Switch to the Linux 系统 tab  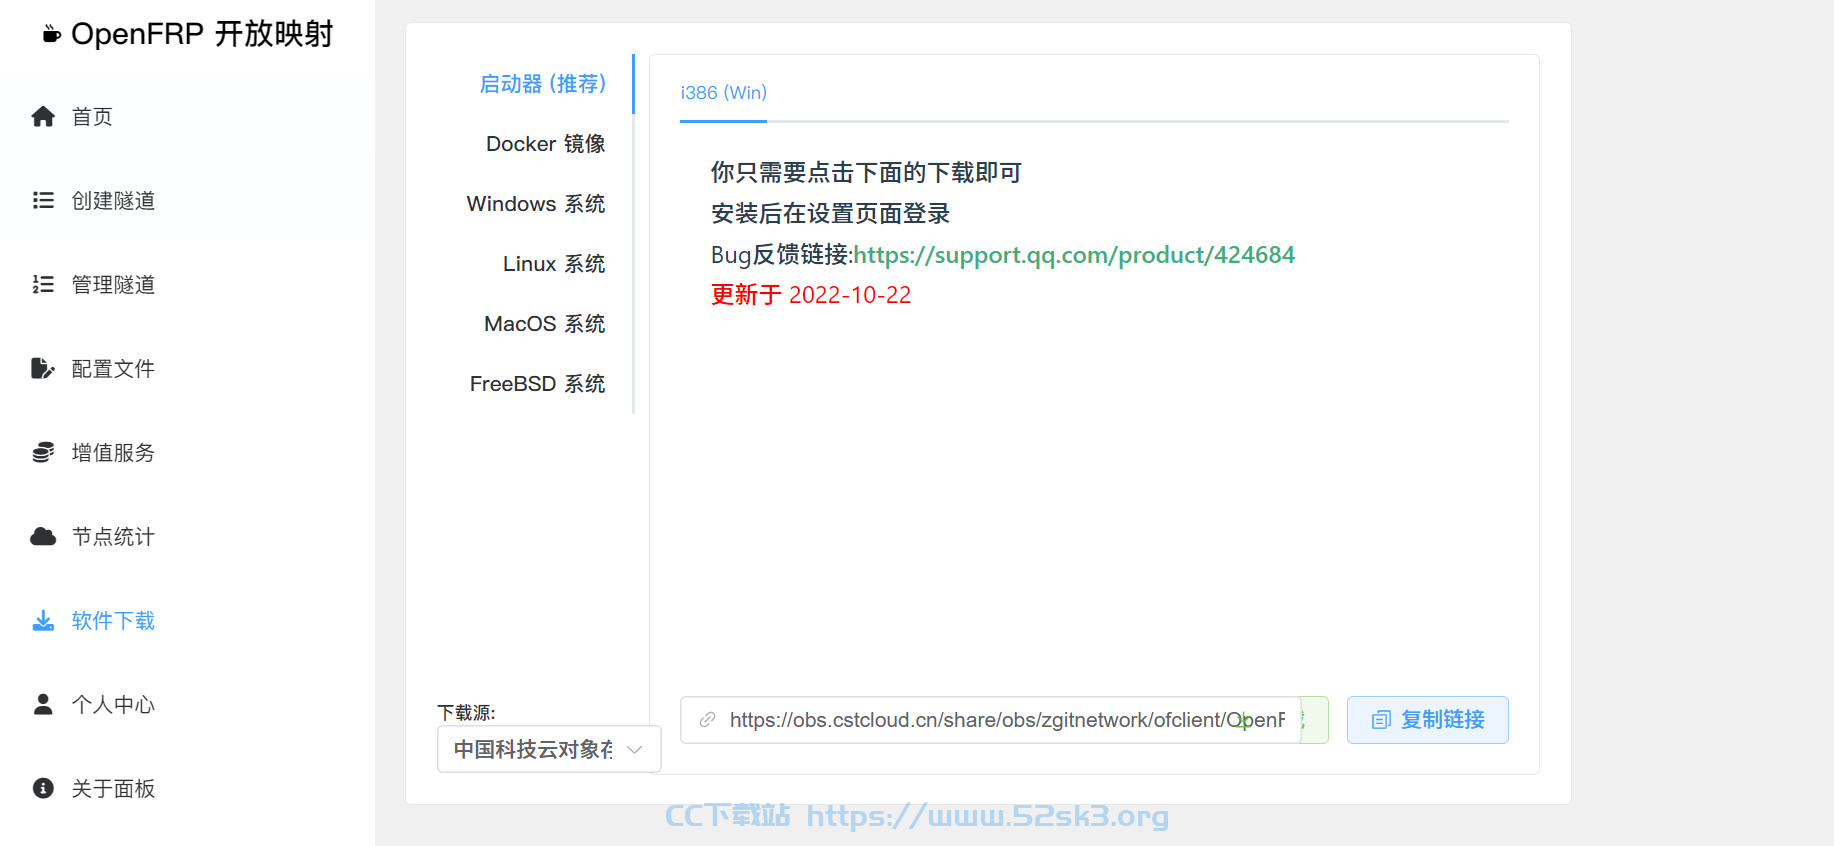[x=554, y=264]
